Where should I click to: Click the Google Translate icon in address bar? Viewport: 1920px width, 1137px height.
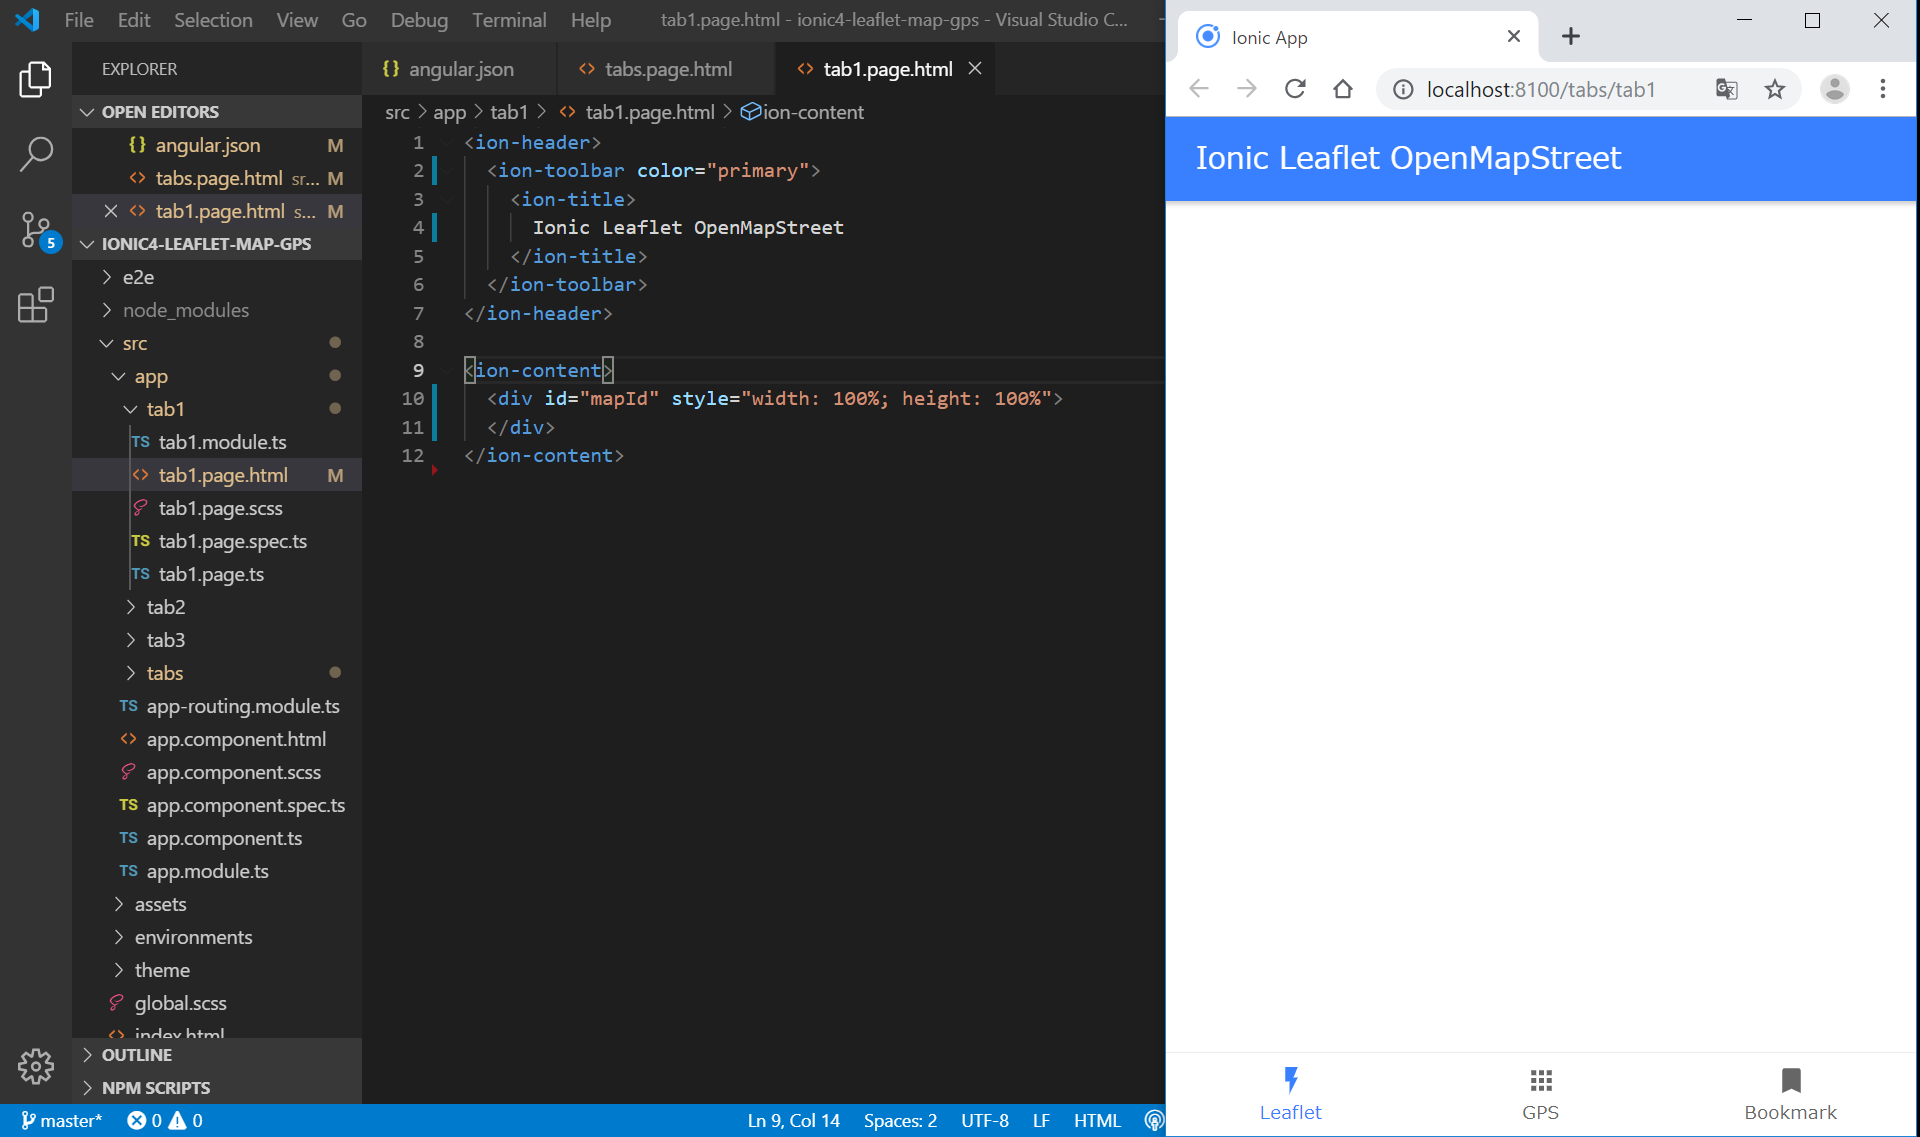[x=1726, y=89]
